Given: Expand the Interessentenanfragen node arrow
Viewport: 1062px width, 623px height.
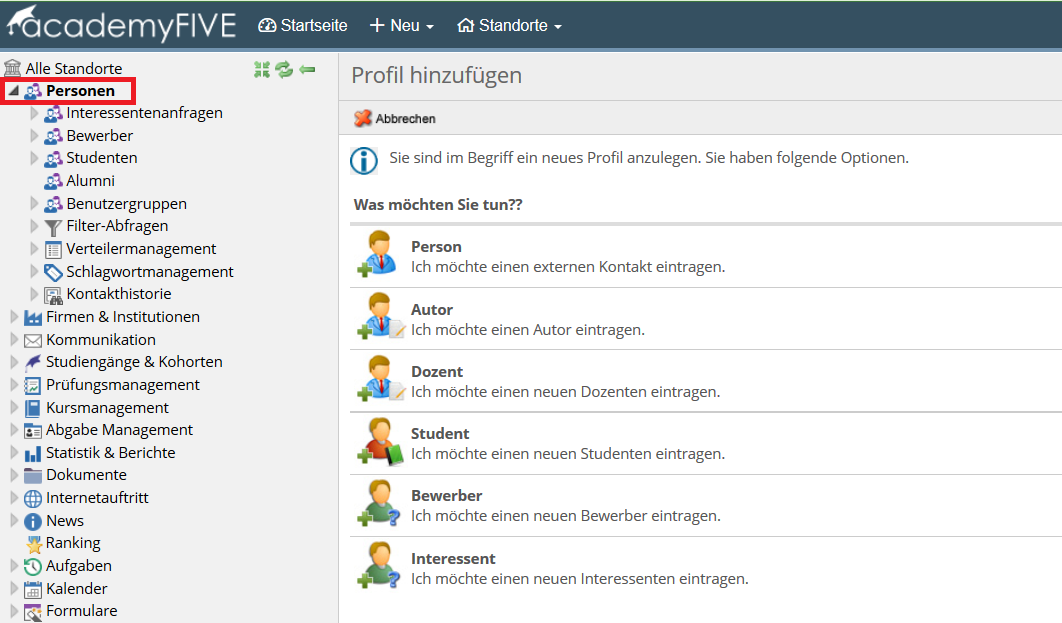Looking at the screenshot, I should click(34, 113).
